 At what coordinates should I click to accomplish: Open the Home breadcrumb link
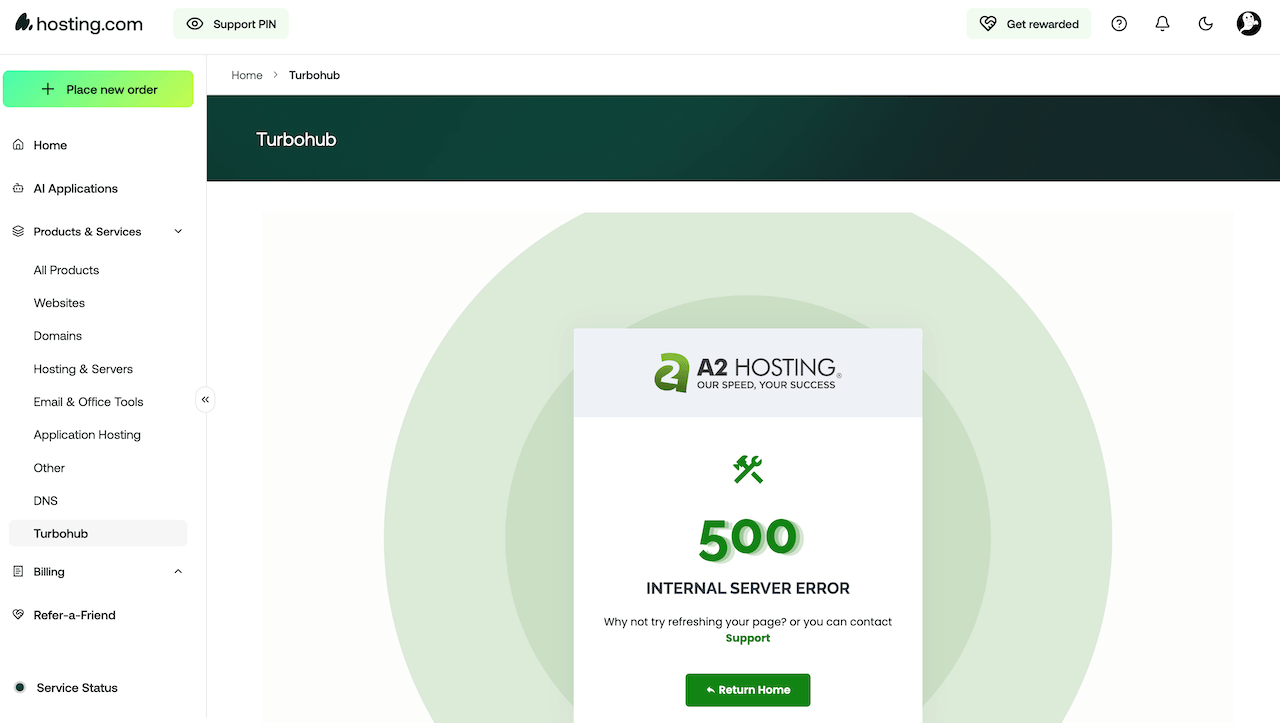coord(247,74)
